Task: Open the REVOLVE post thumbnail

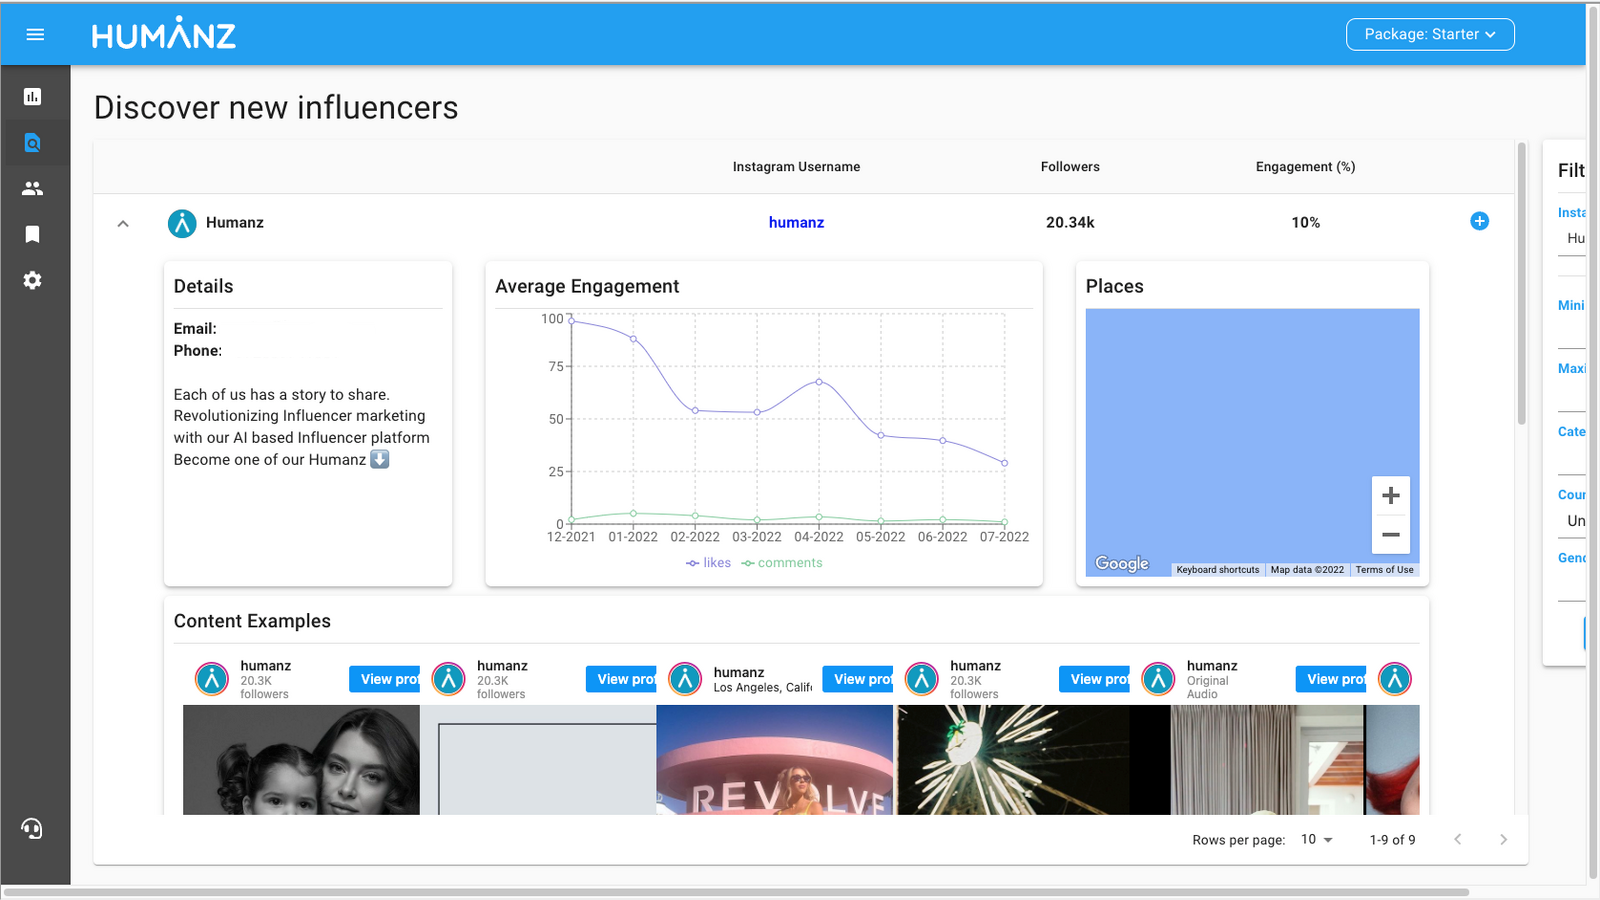Action: 775,760
